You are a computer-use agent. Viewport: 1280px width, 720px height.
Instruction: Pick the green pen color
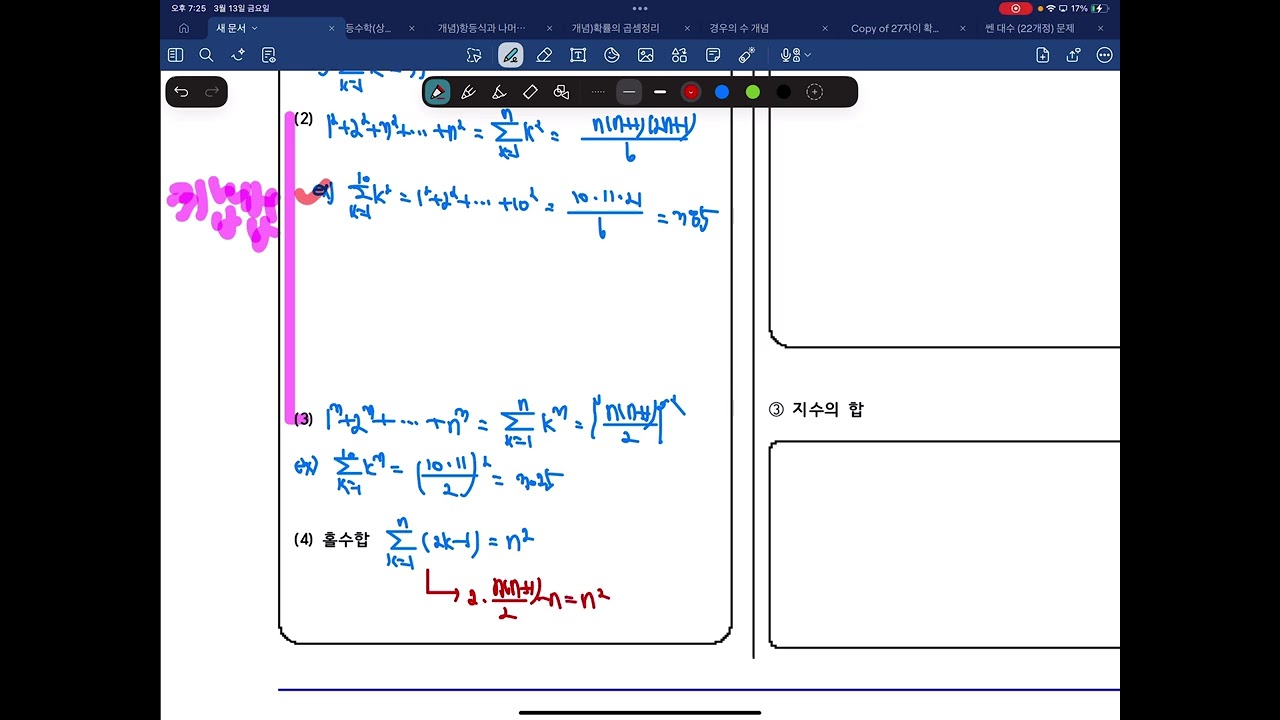point(753,92)
